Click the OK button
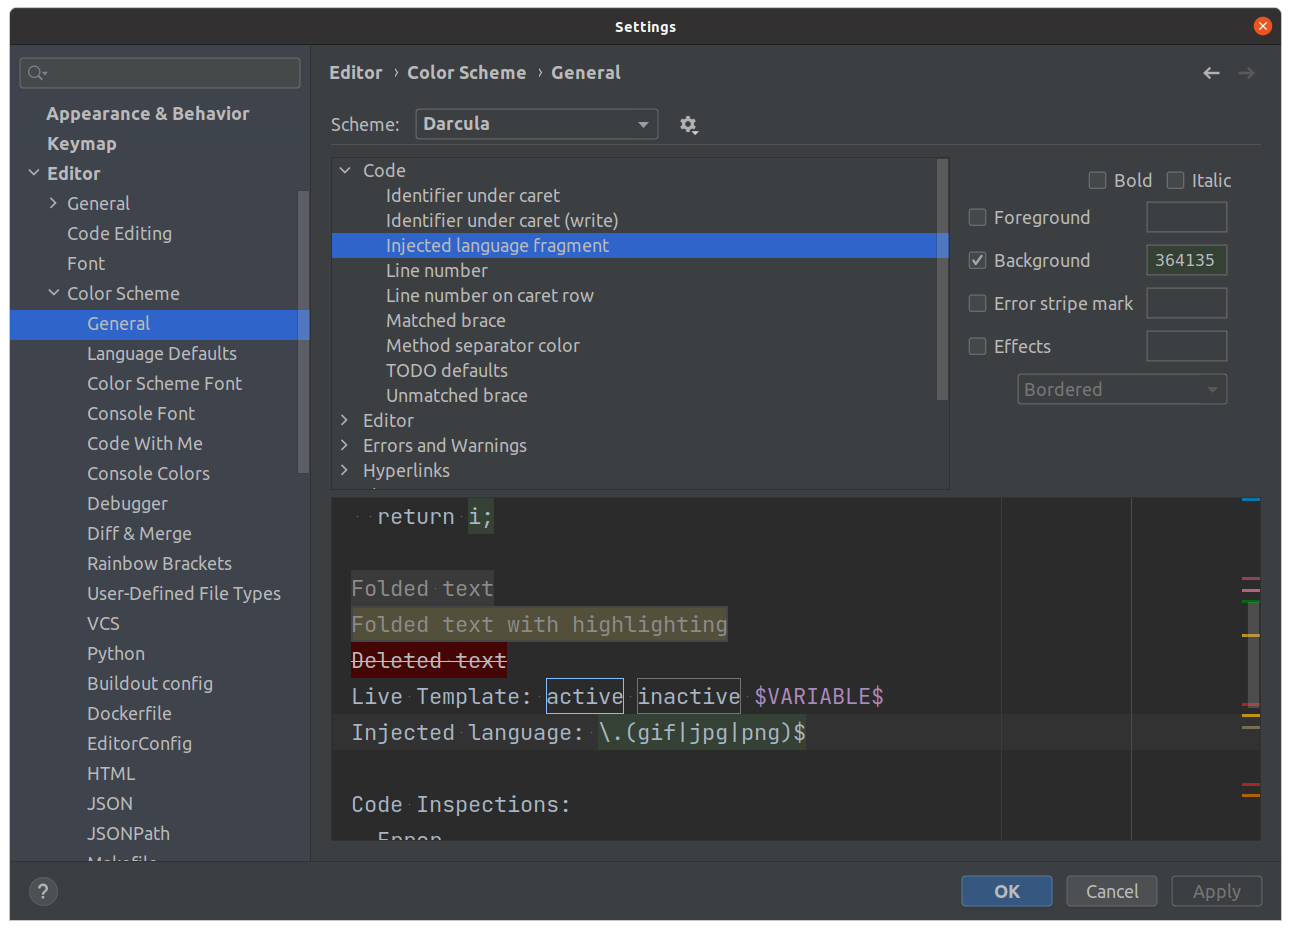 (x=1007, y=891)
